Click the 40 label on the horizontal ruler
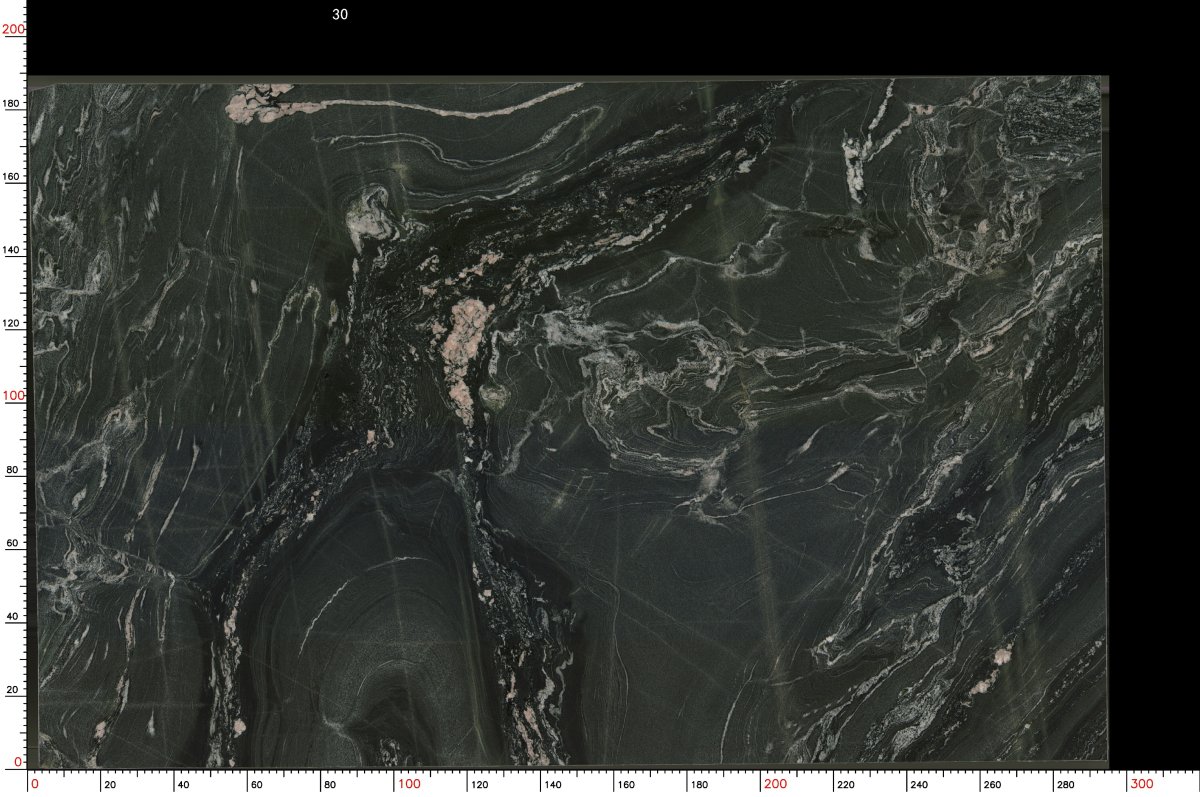The height and width of the screenshot is (797, 1200). tap(182, 784)
